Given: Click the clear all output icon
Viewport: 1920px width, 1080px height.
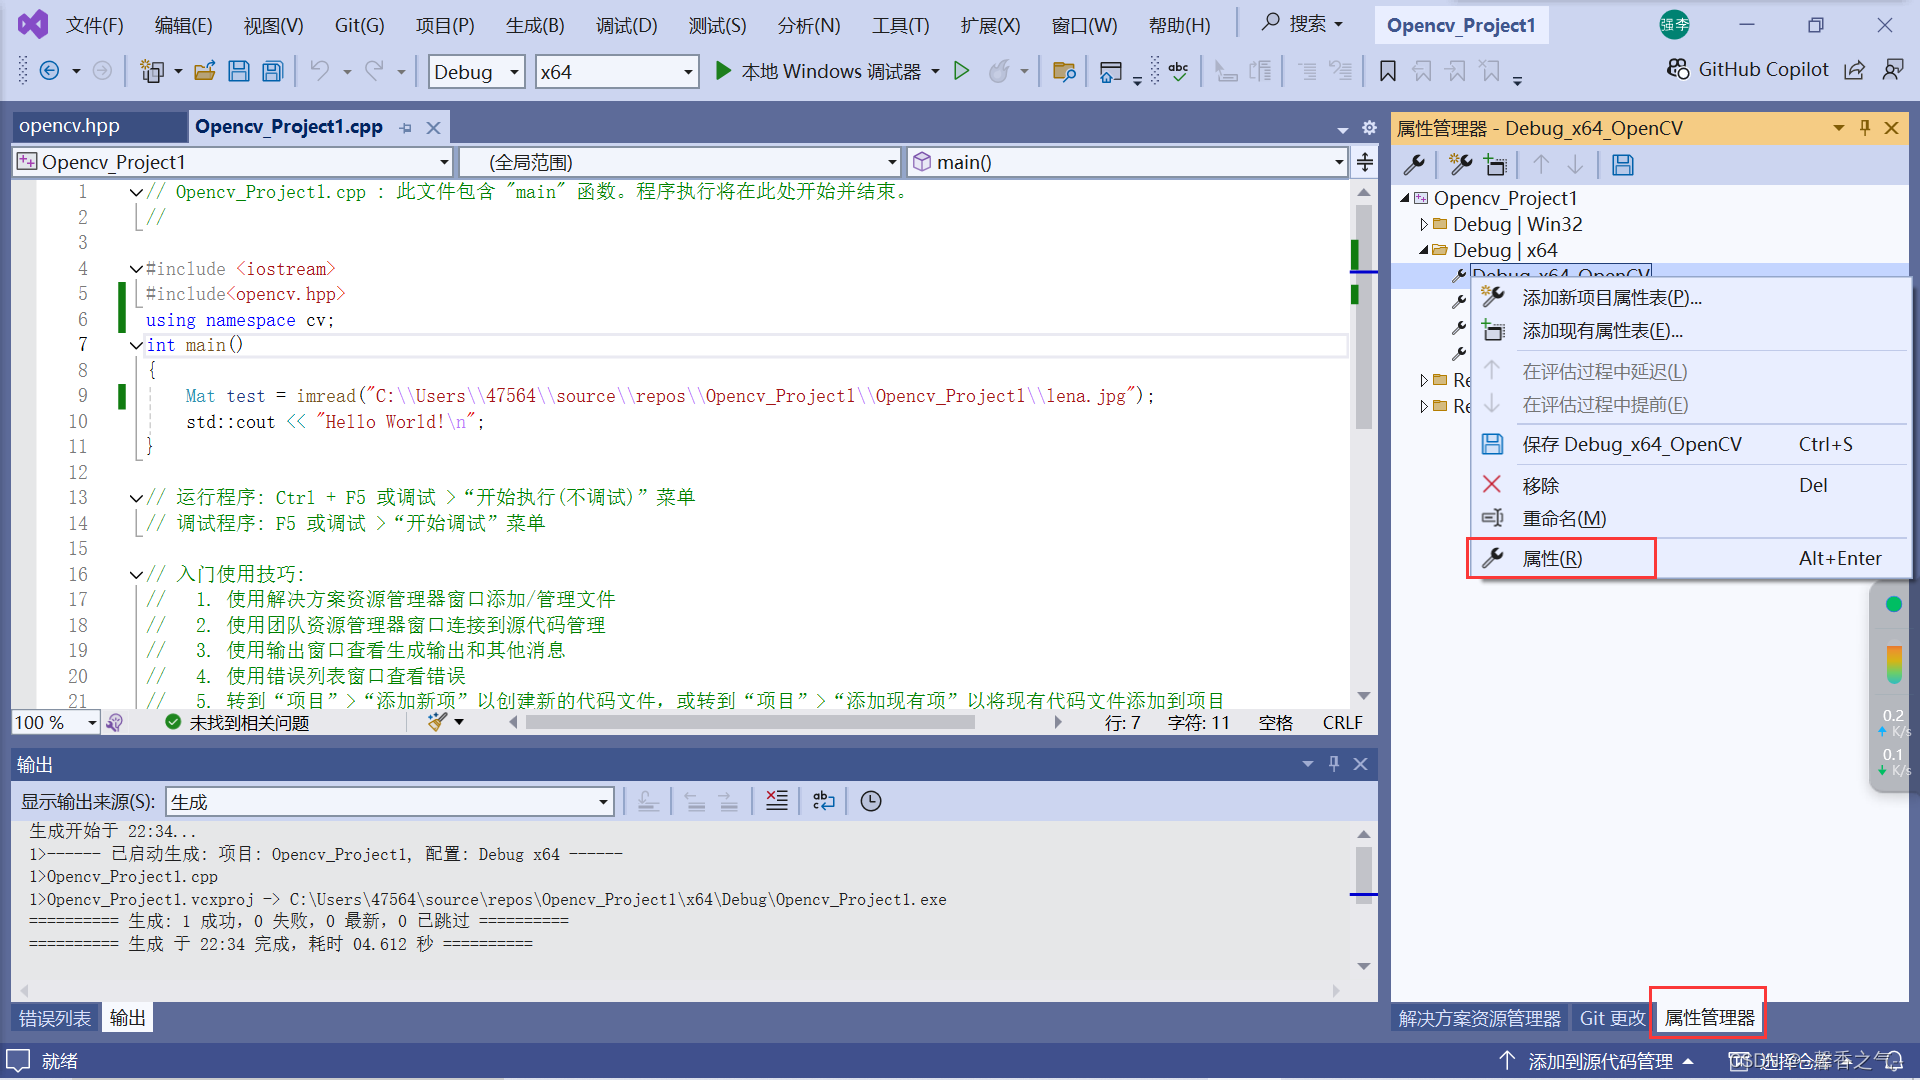Looking at the screenshot, I should [776, 801].
